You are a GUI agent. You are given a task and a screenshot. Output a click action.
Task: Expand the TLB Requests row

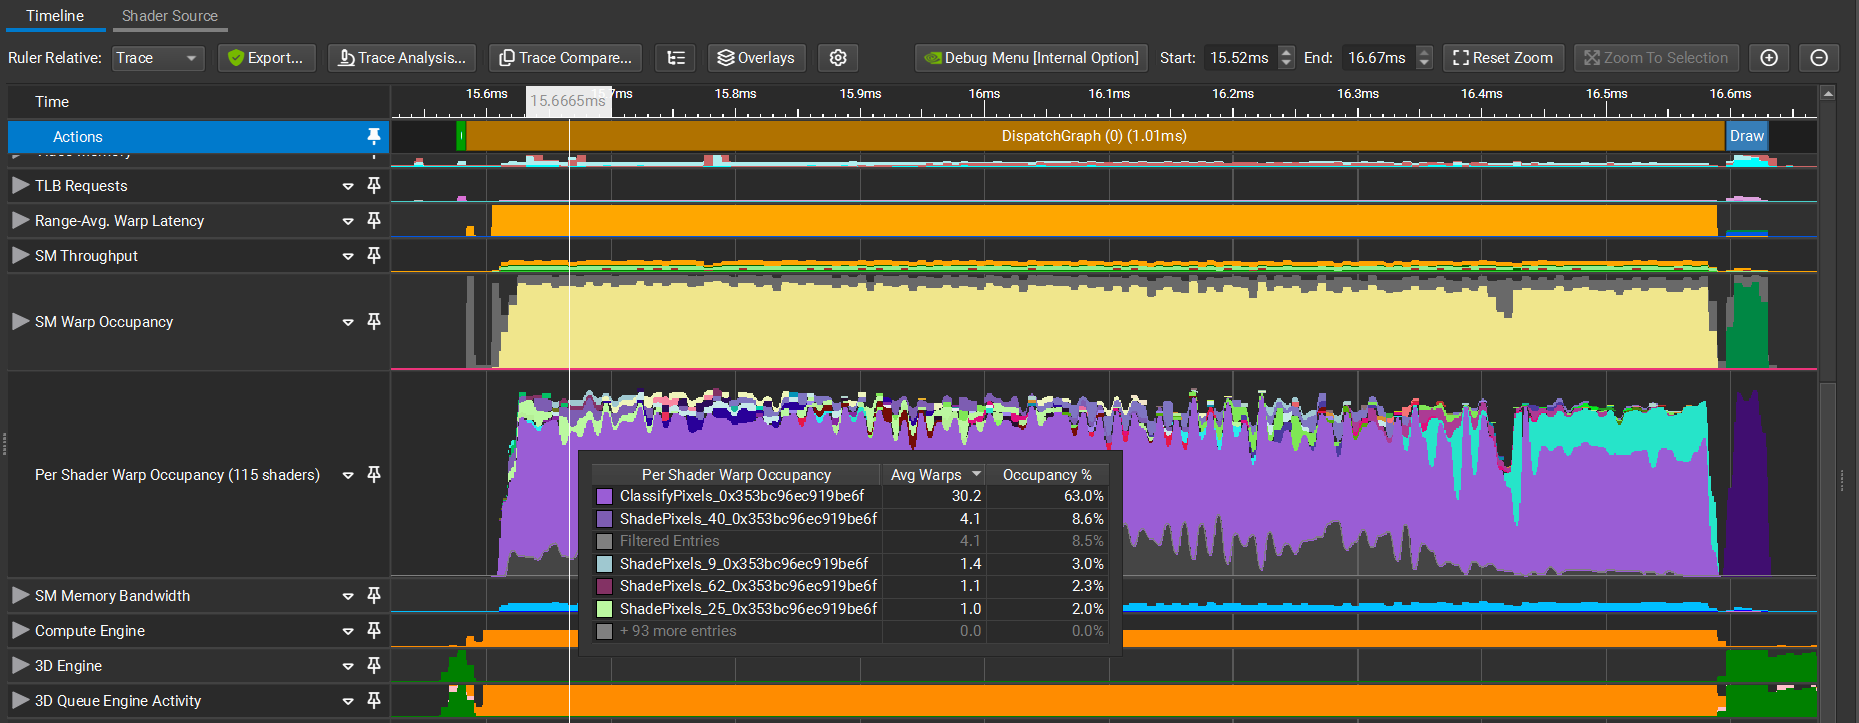pos(20,185)
